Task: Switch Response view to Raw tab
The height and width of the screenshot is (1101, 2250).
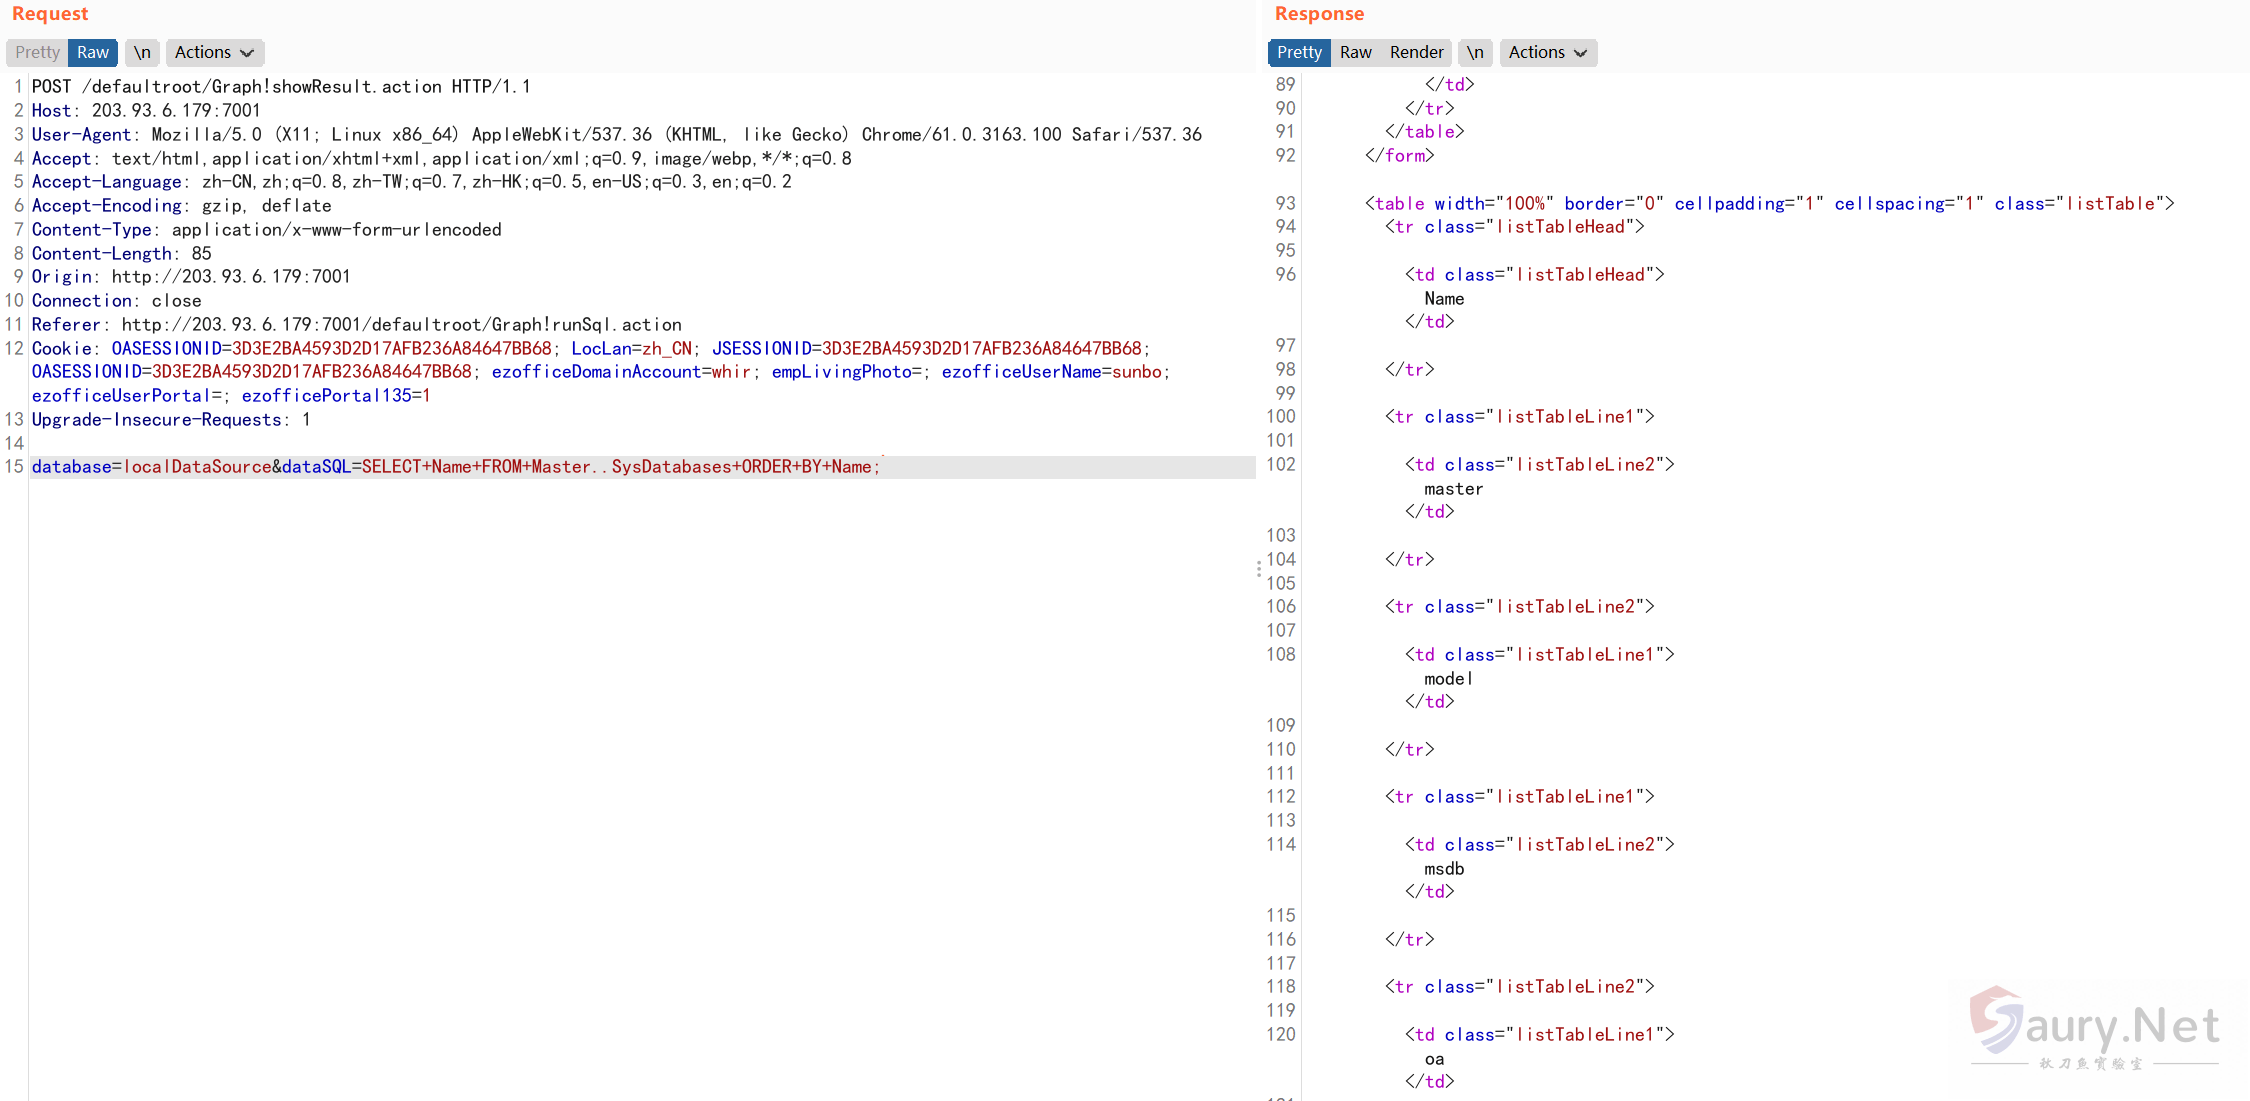Action: pyautogui.click(x=1355, y=52)
